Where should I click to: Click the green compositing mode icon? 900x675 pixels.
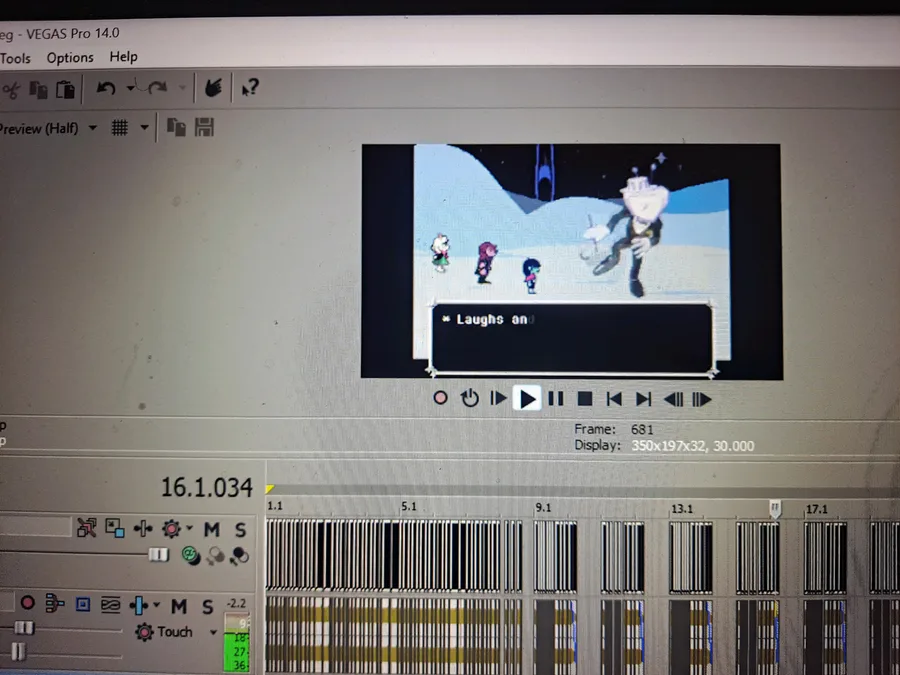(190, 555)
